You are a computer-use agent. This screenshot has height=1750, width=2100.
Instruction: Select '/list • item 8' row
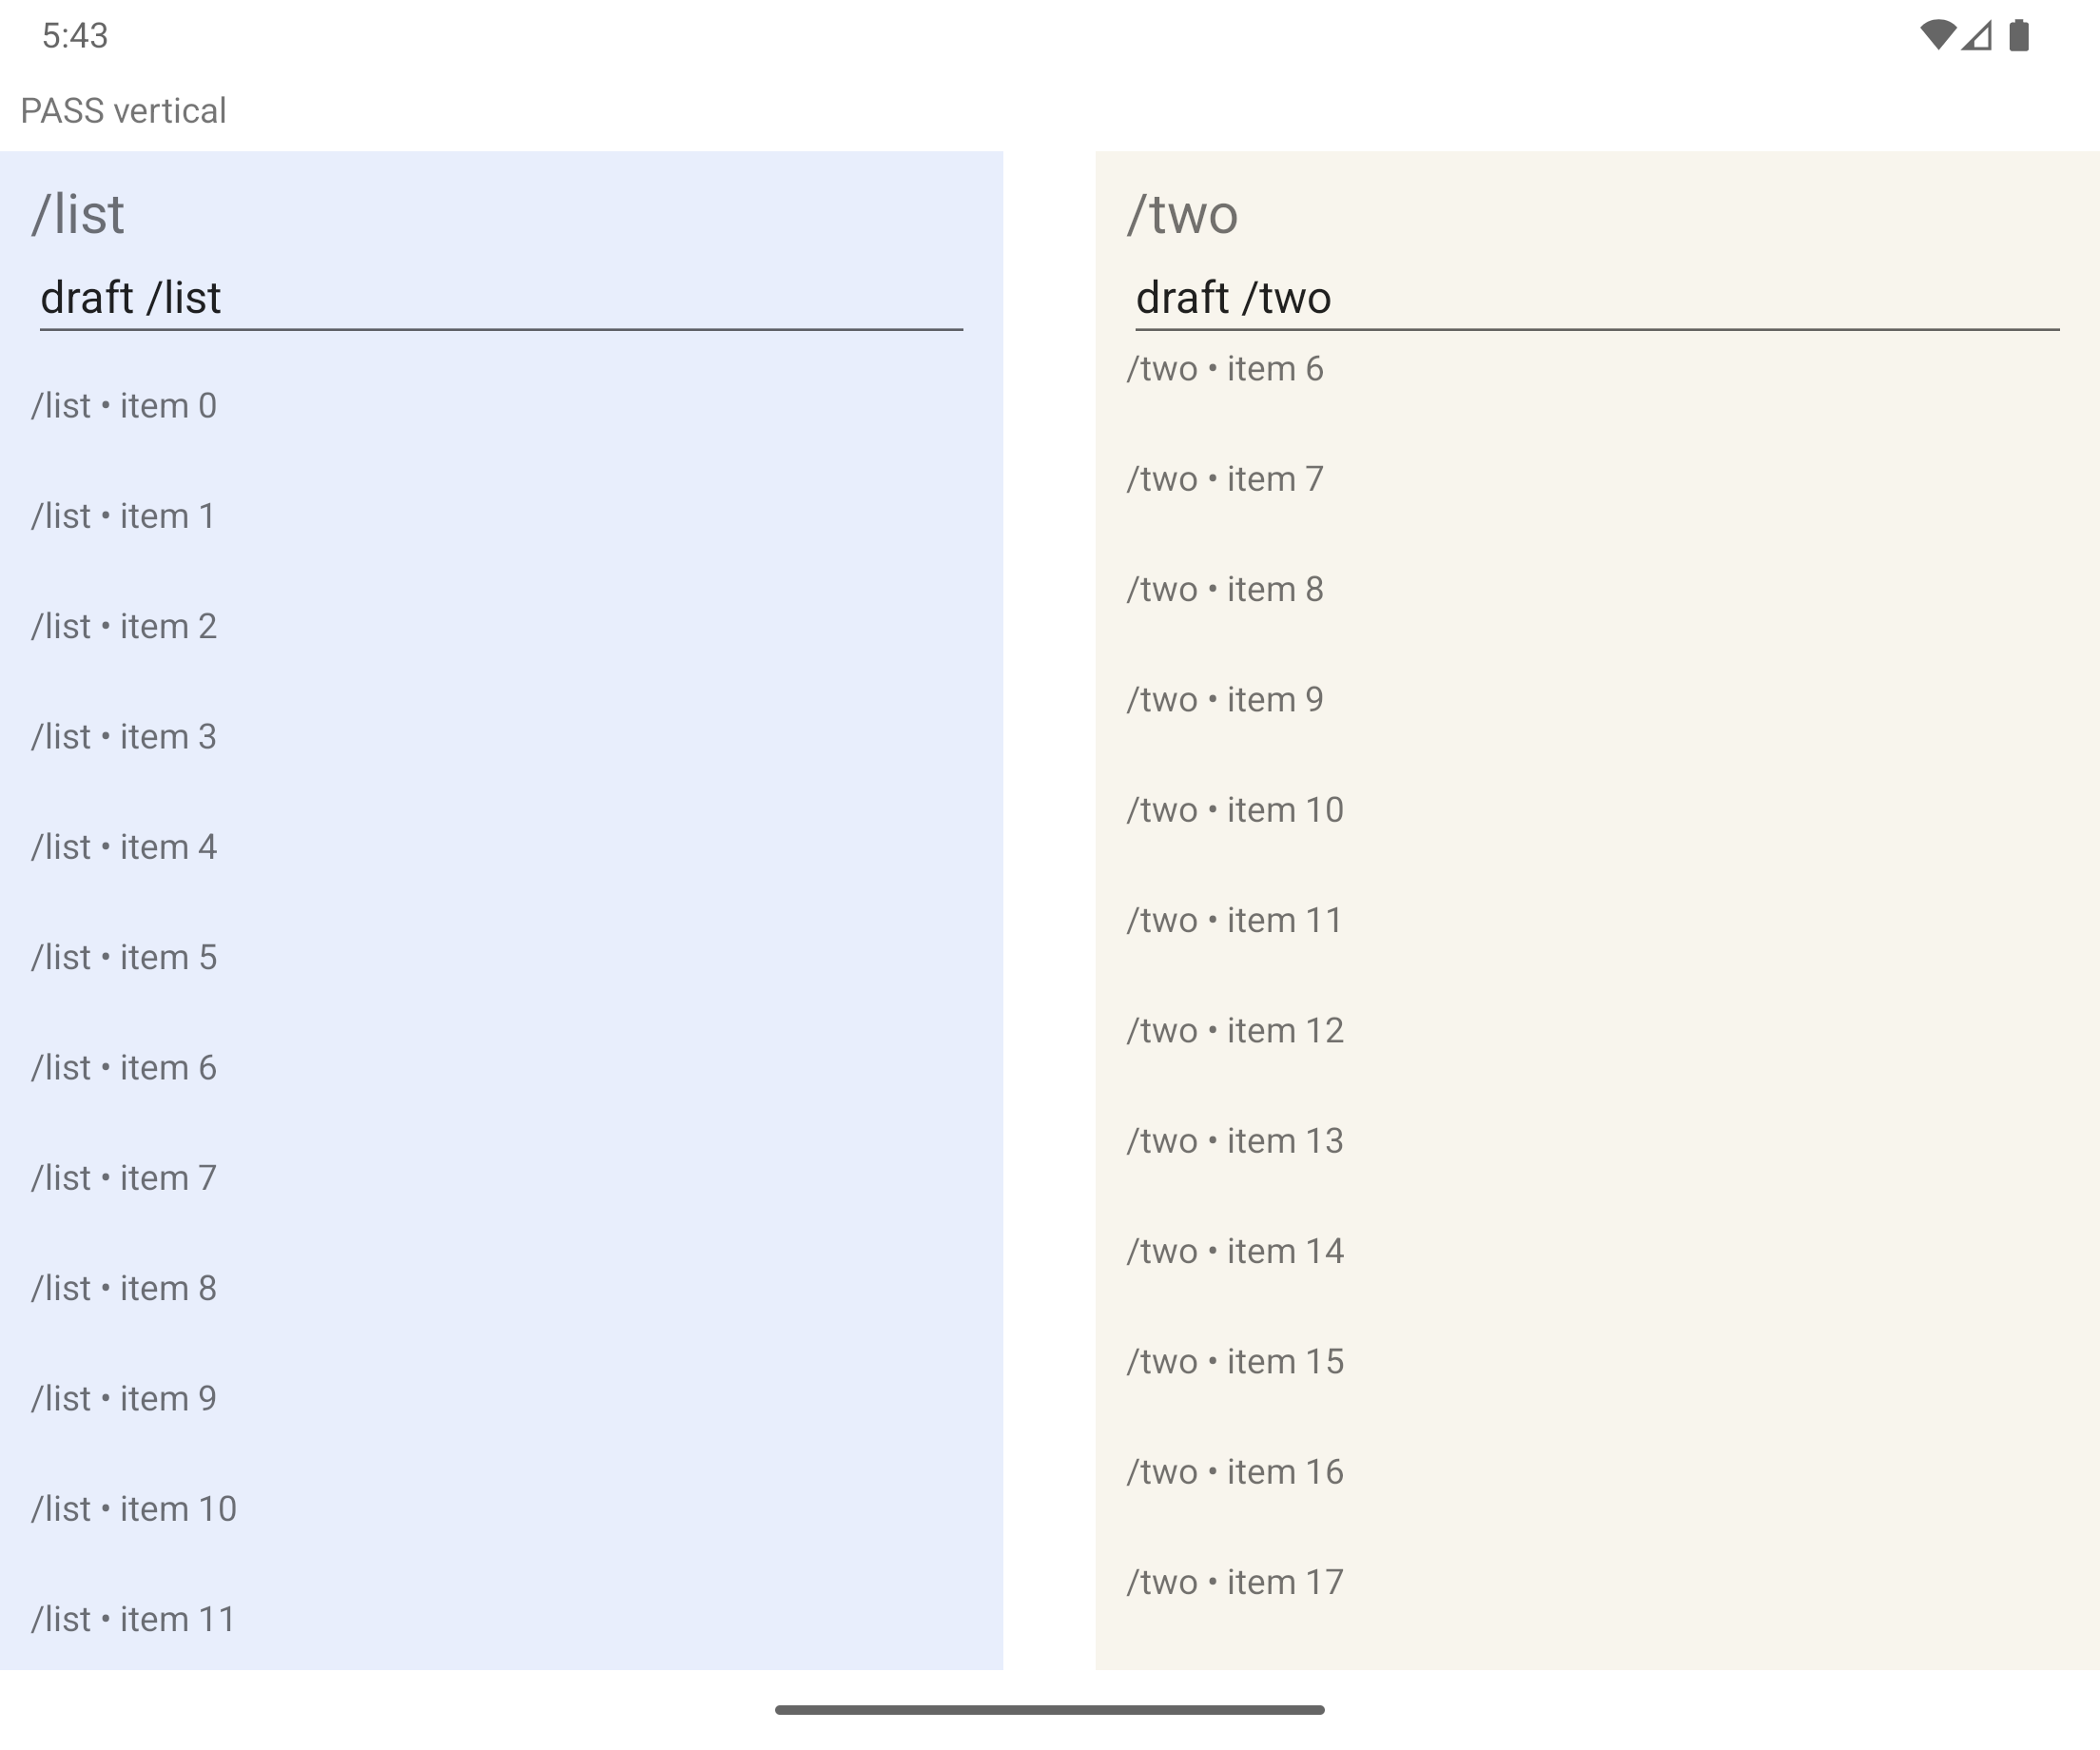501,1288
